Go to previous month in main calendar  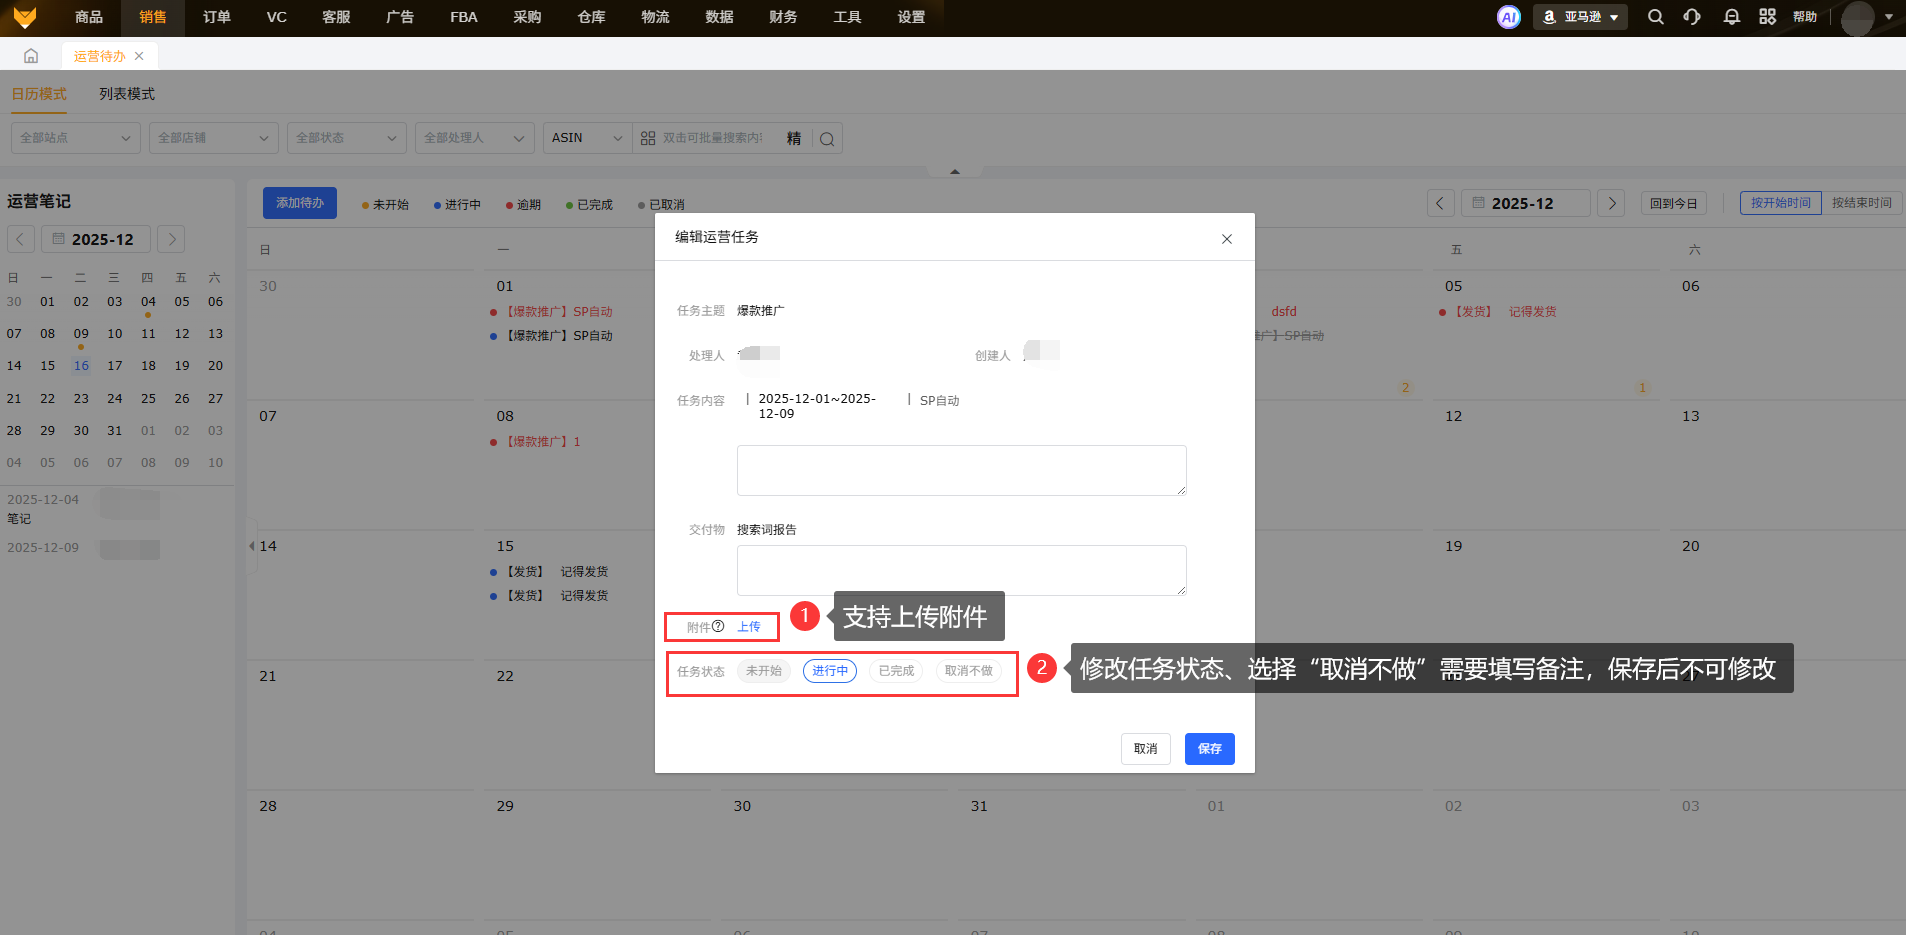pyautogui.click(x=1440, y=203)
